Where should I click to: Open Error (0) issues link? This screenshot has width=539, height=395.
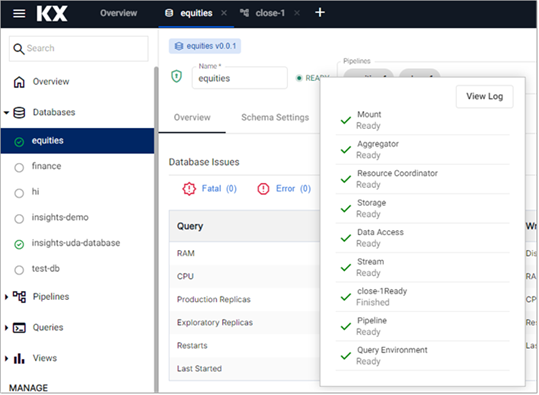point(293,189)
